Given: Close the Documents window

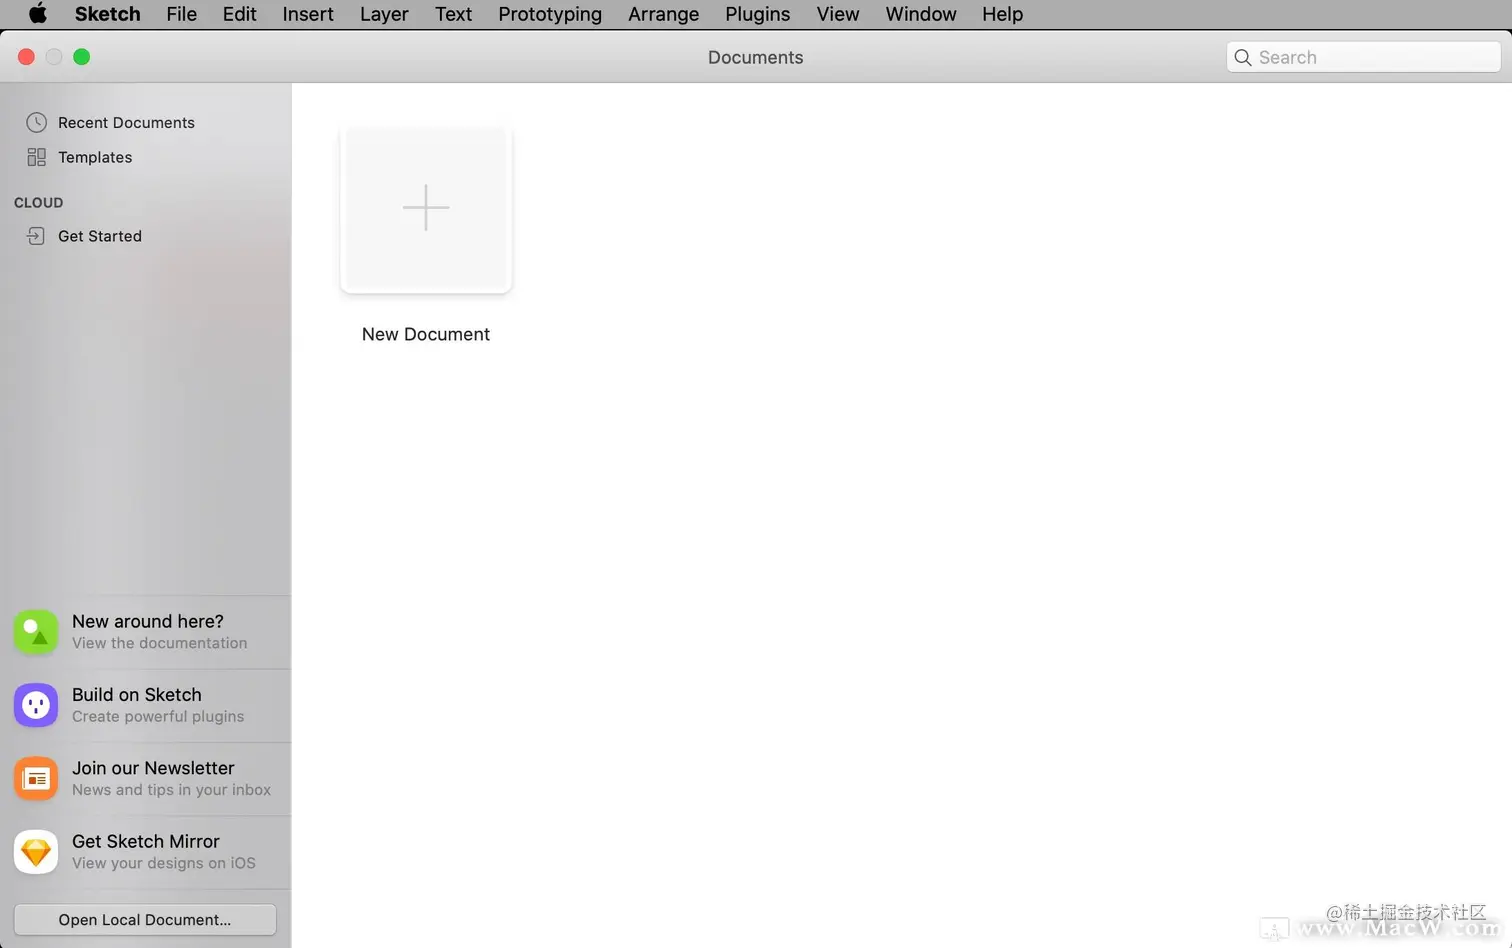Looking at the screenshot, I should tap(26, 57).
